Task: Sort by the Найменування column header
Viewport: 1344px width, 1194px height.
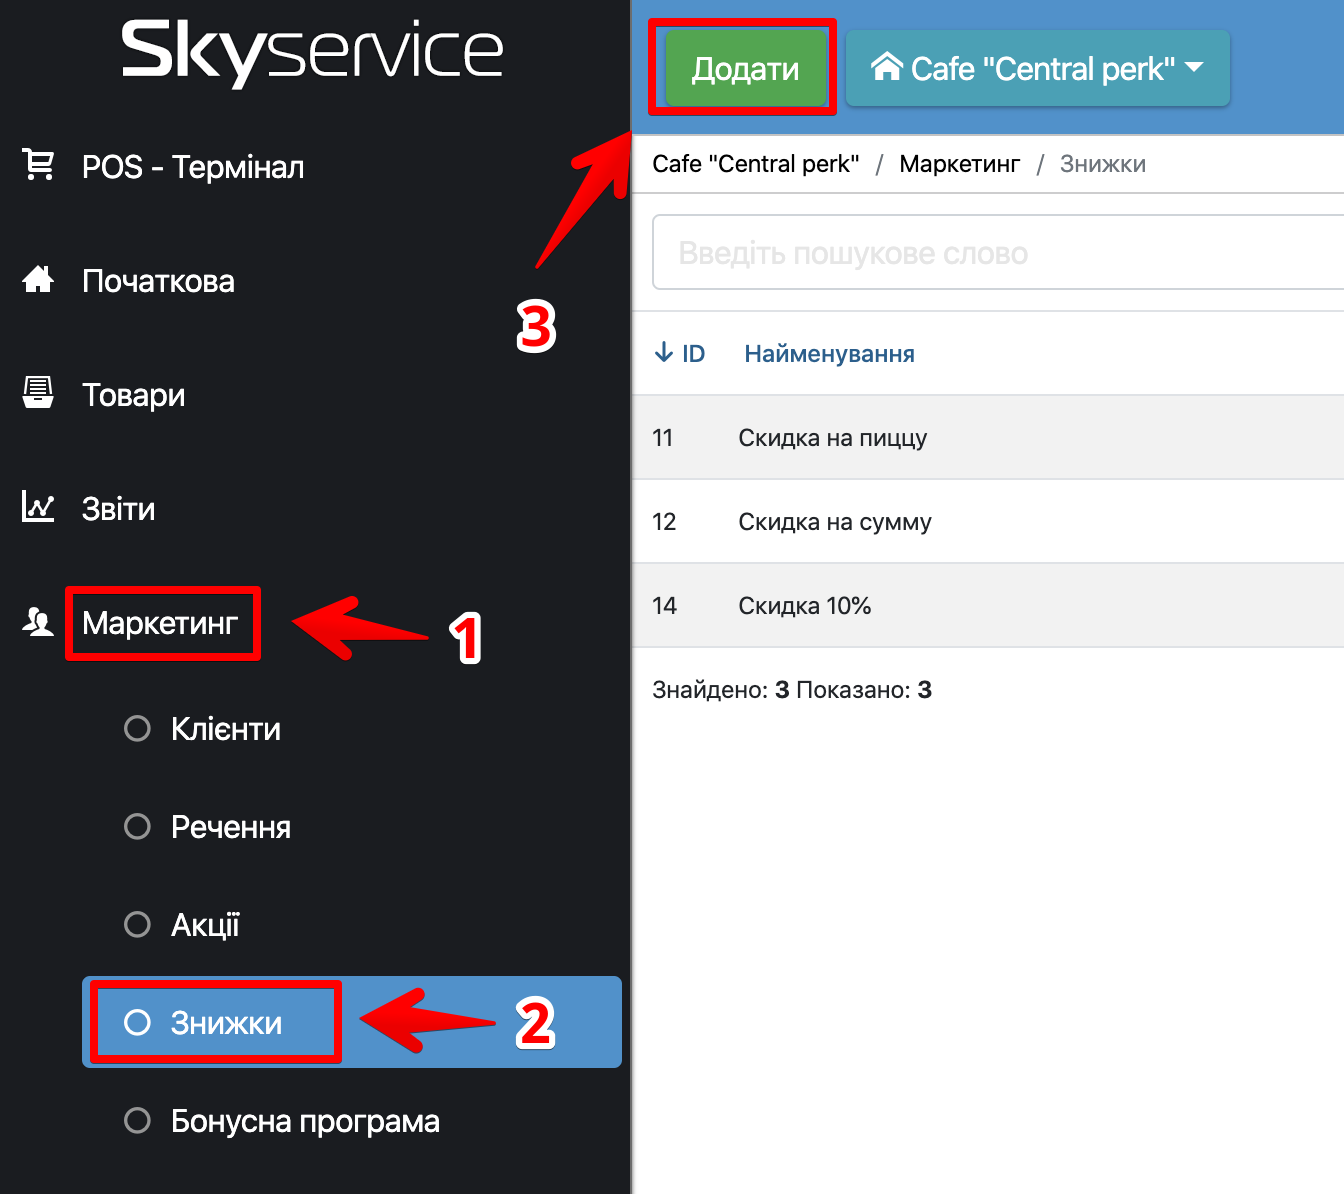Action: click(x=829, y=354)
